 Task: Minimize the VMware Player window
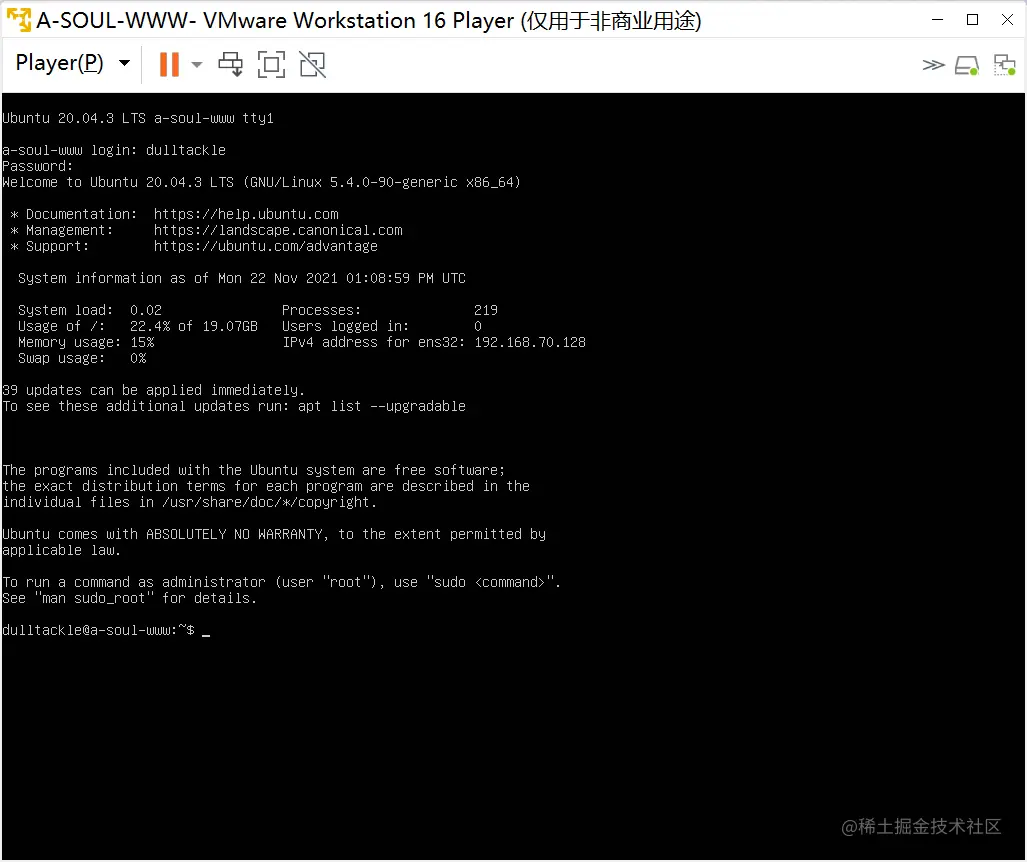[x=937, y=20]
